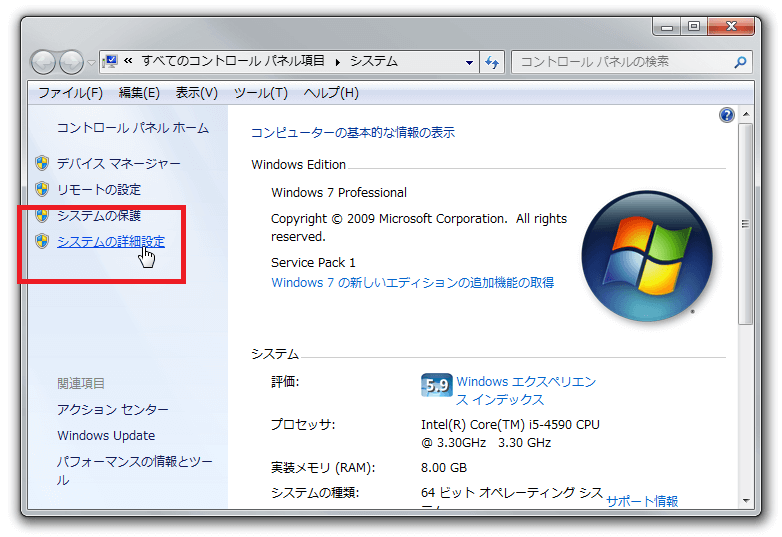Viewport: 782px width, 537px height.
Task: Open the ツール(T) menu
Action: (x=260, y=93)
